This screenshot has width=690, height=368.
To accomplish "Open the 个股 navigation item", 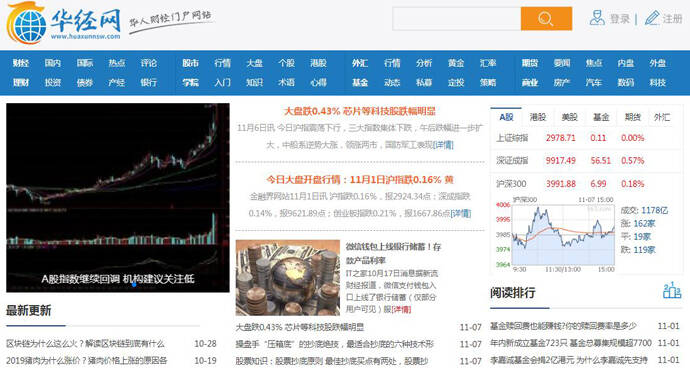I will (286, 63).
